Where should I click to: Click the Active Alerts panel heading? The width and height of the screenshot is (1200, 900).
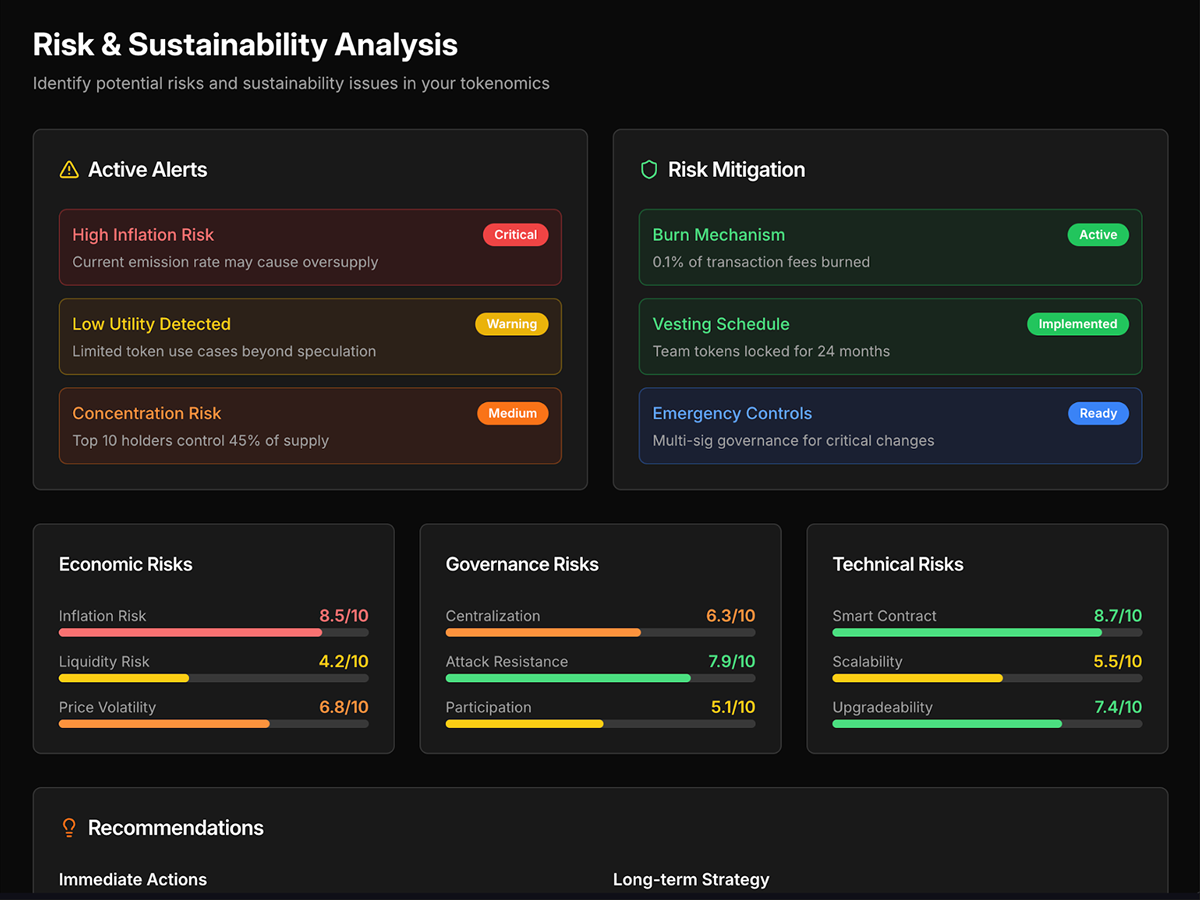(148, 170)
